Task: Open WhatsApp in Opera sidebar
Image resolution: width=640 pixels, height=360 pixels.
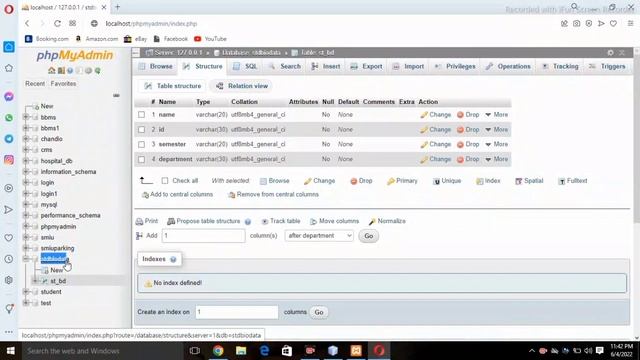Action: click(x=9, y=118)
